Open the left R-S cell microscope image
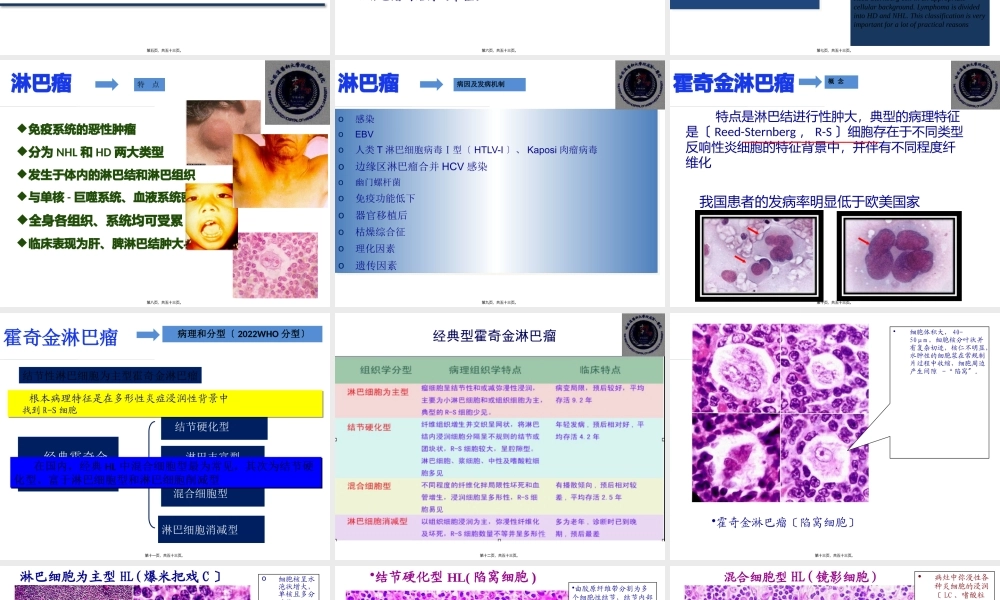 coord(761,255)
